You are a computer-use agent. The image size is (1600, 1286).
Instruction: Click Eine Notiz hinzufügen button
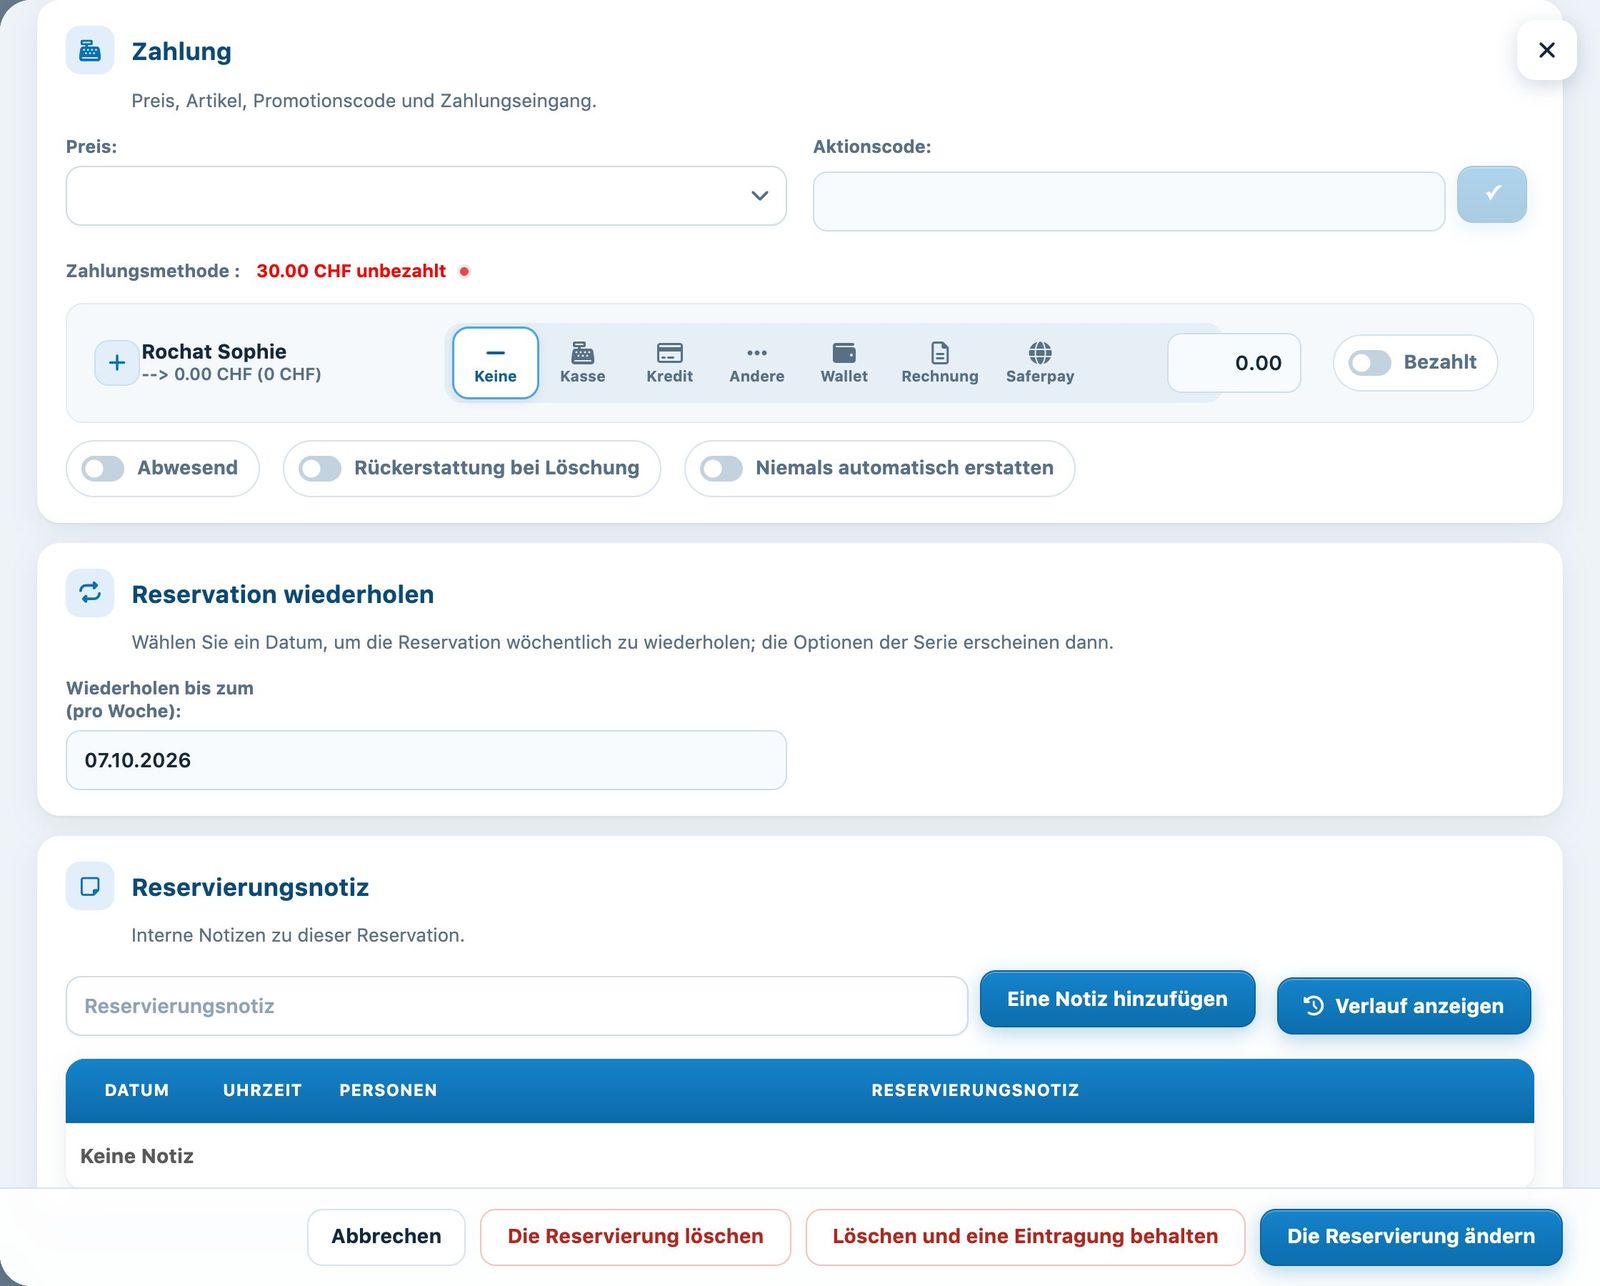[1117, 999]
